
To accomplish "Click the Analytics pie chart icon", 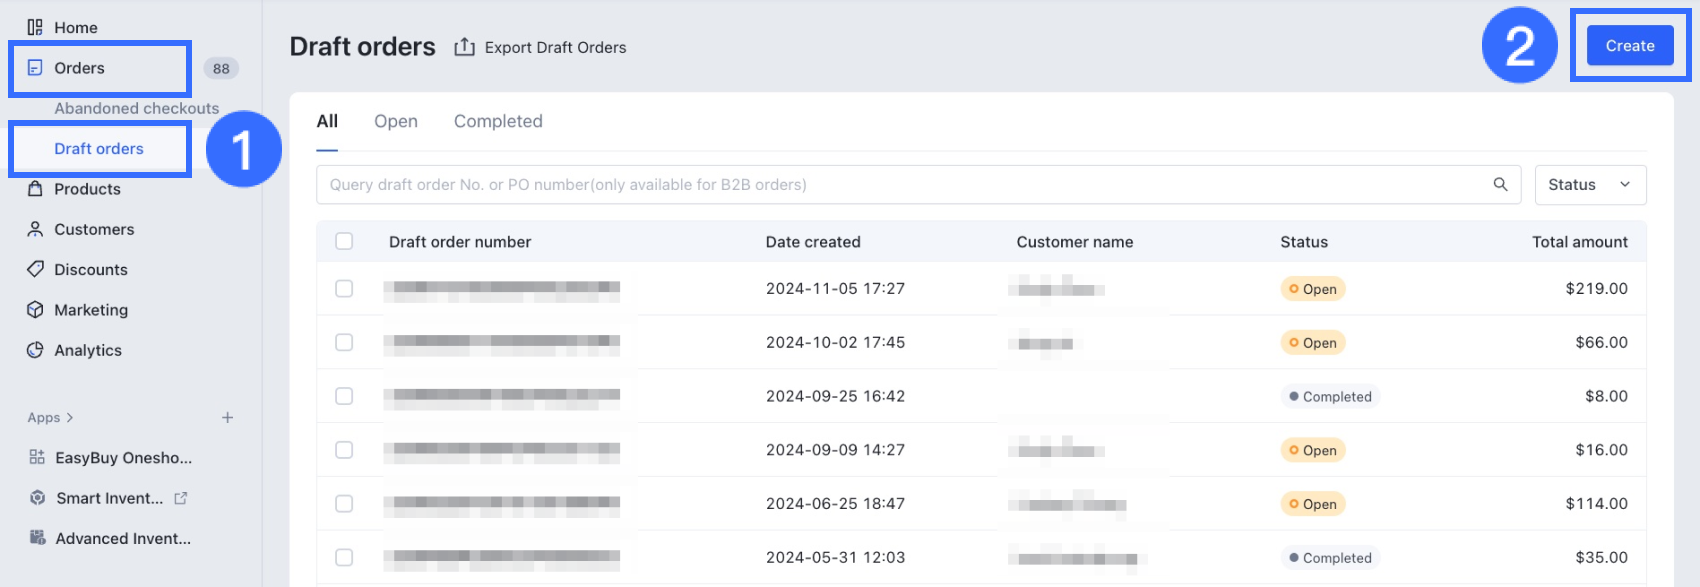I will (35, 350).
